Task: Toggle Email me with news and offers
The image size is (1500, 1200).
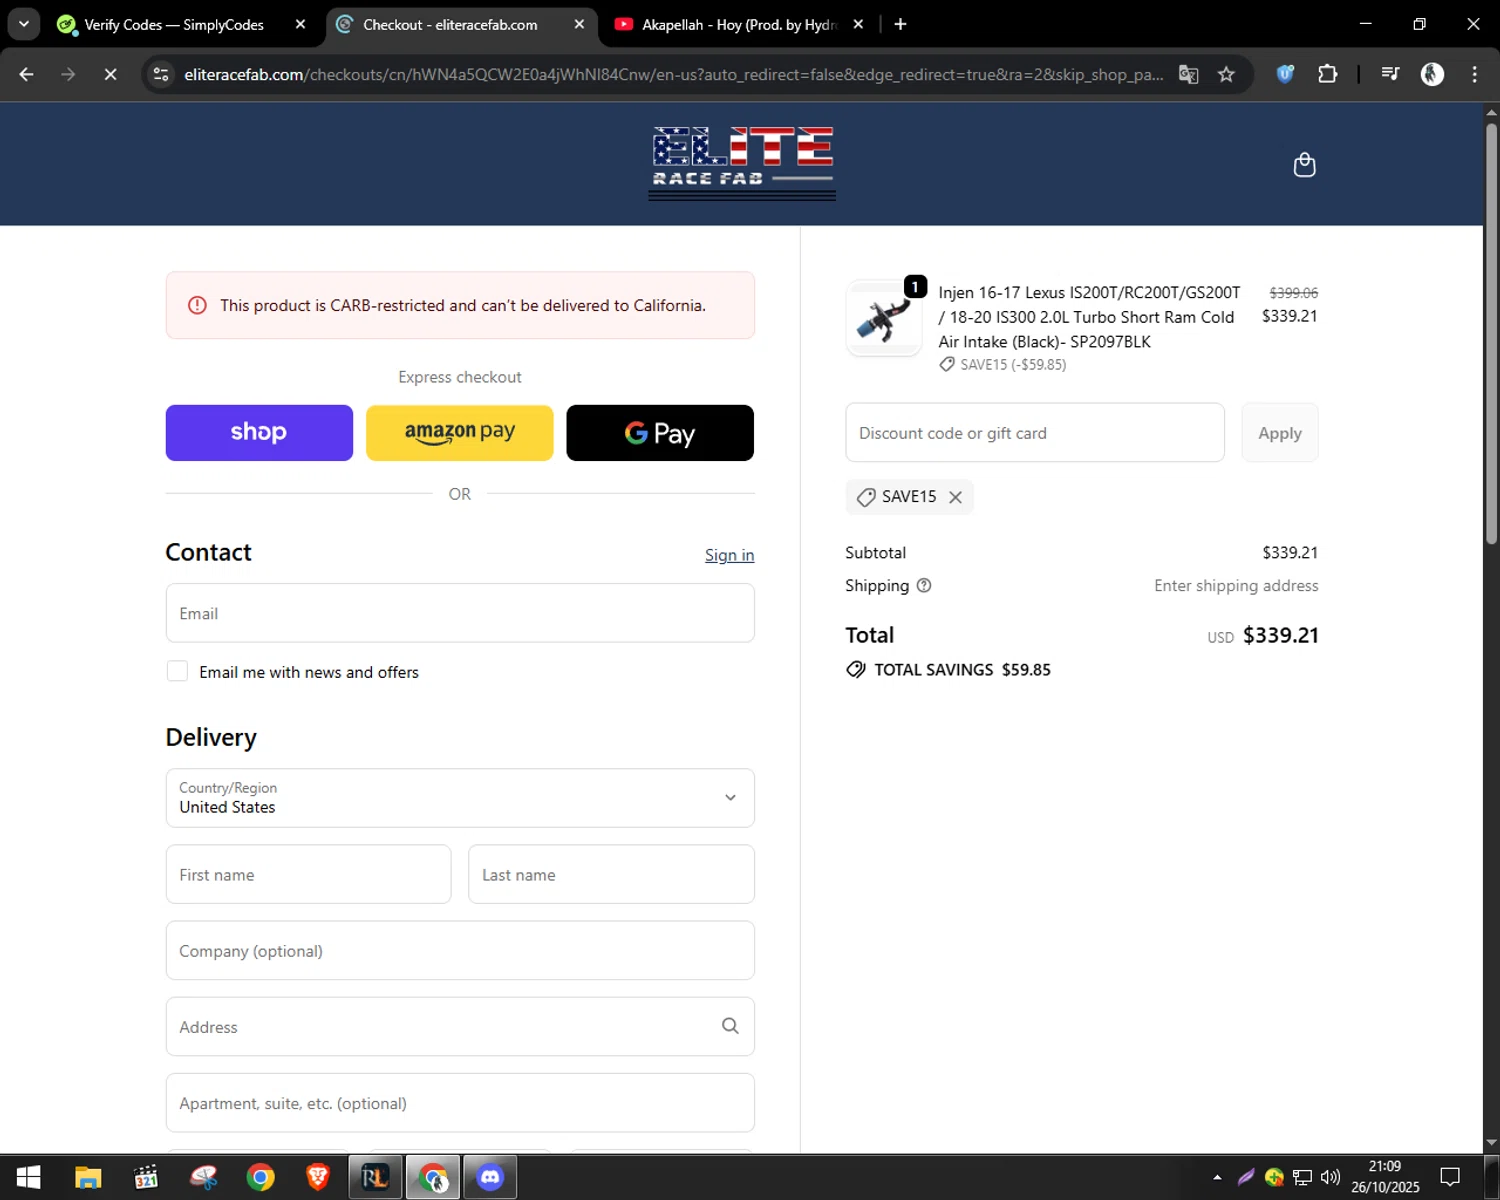Action: click(177, 671)
